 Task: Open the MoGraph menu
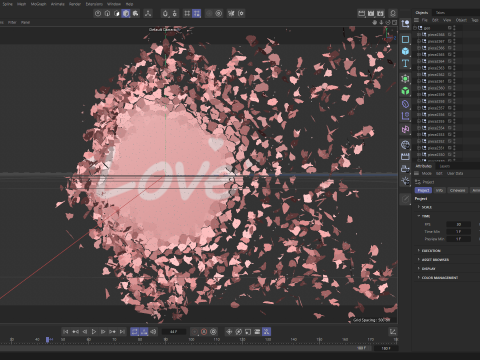point(38,4)
